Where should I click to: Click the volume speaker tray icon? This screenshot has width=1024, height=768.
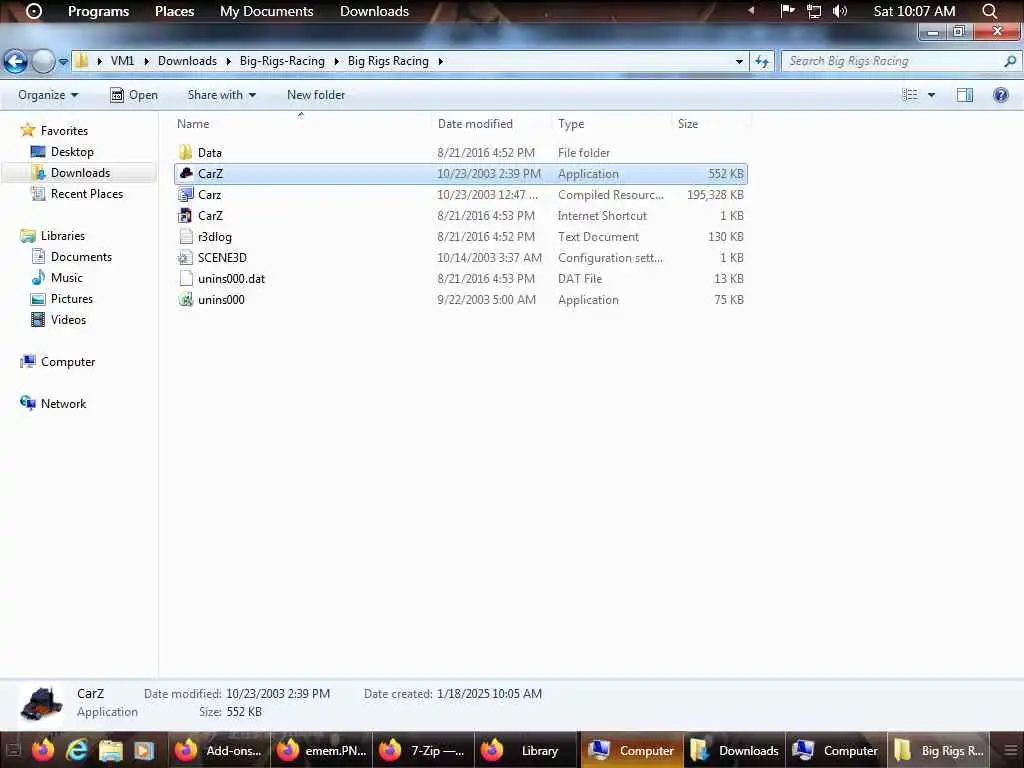[840, 11]
